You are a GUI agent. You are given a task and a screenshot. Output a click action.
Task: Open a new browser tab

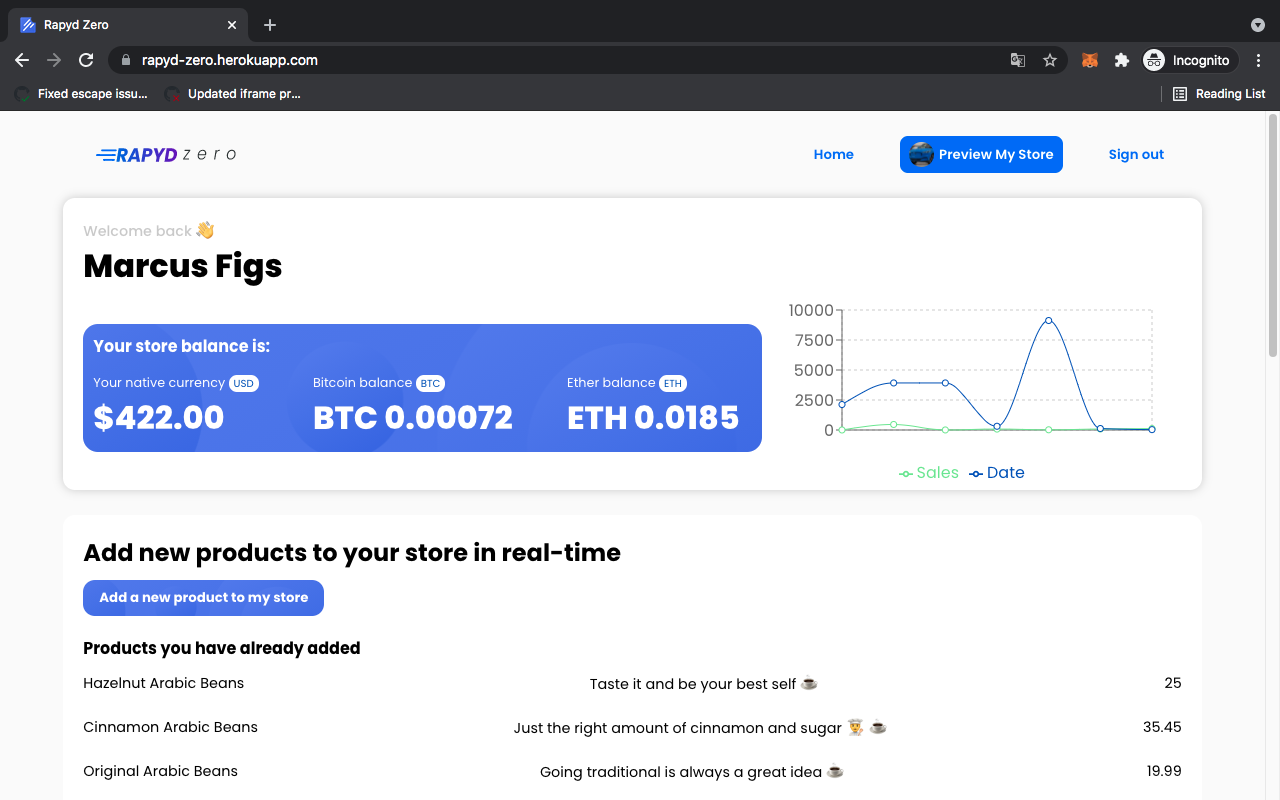point(270,25)
